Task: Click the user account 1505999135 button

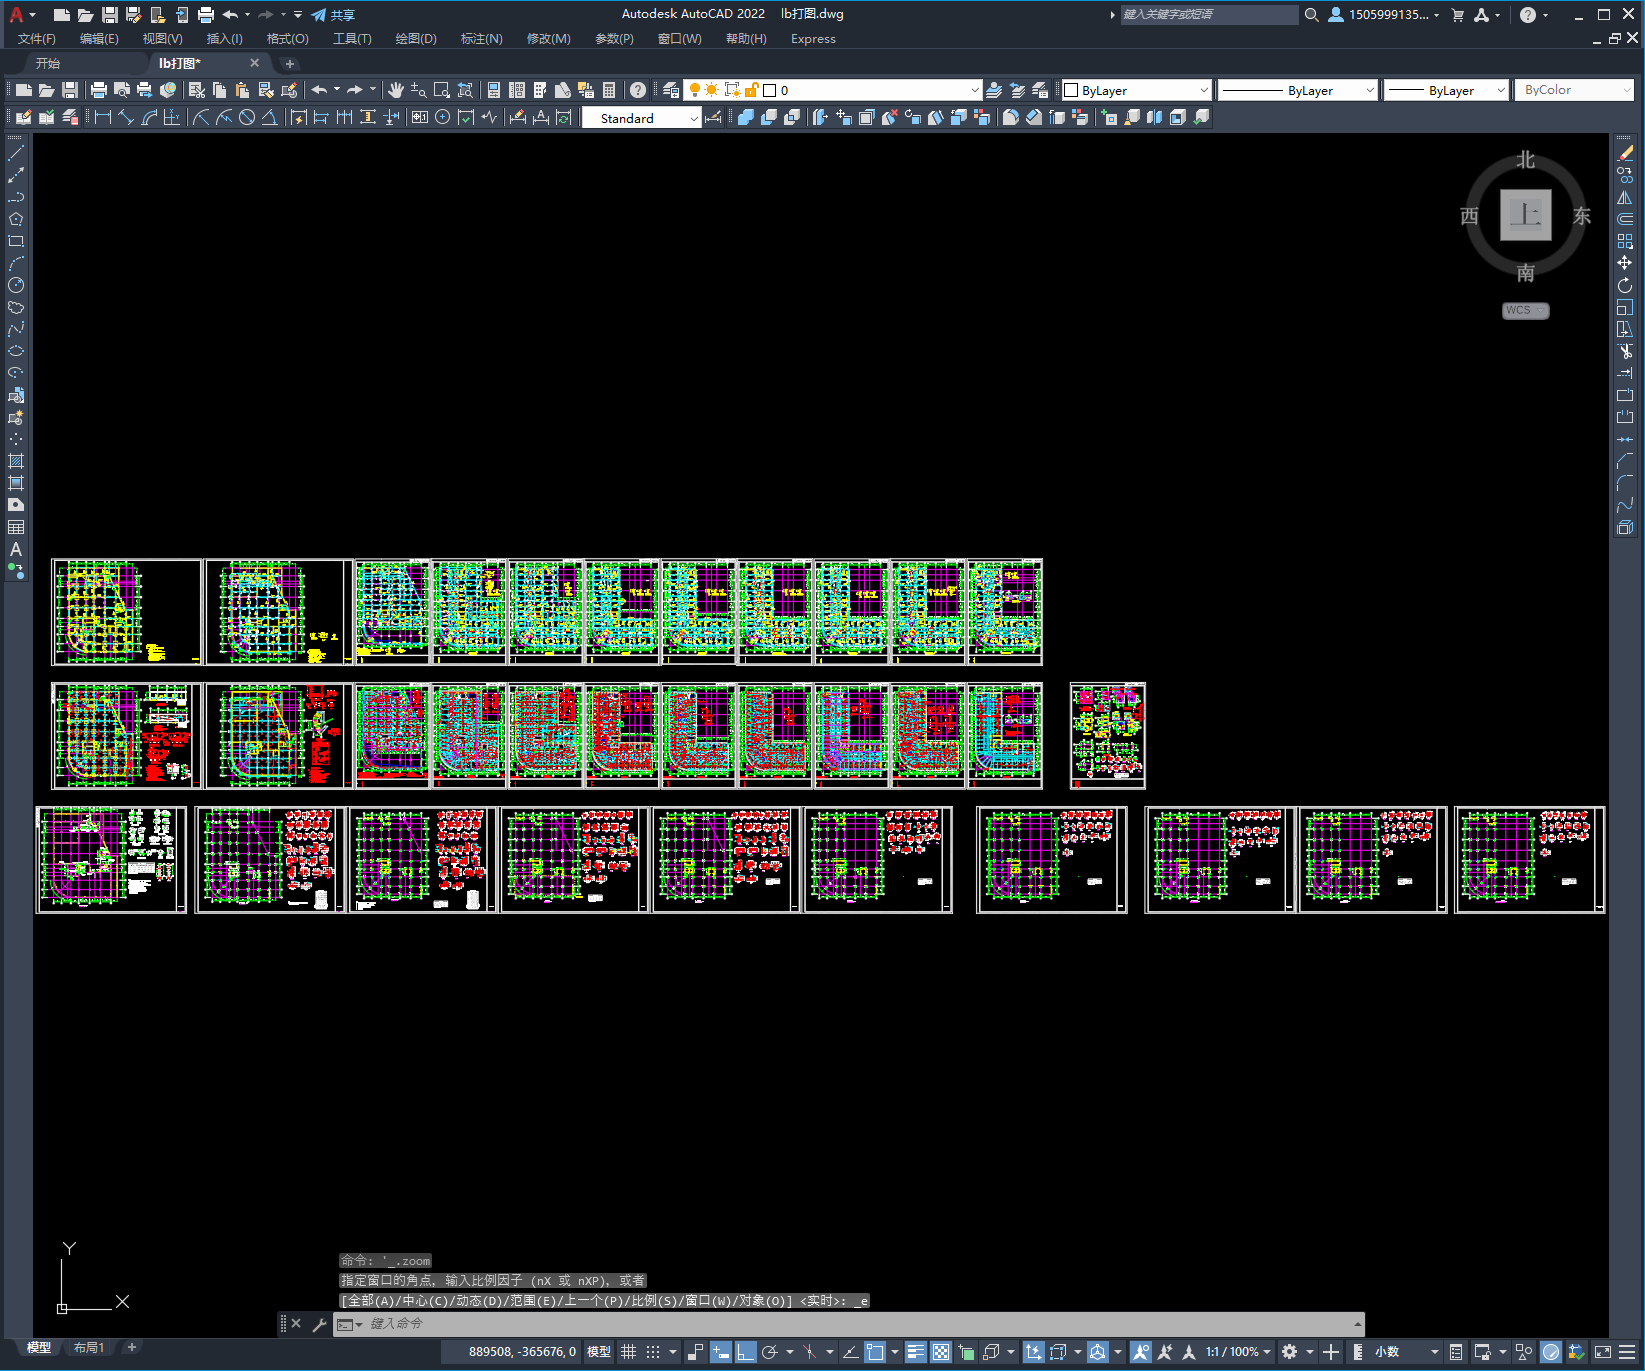Action: [x=1383, y=15]
